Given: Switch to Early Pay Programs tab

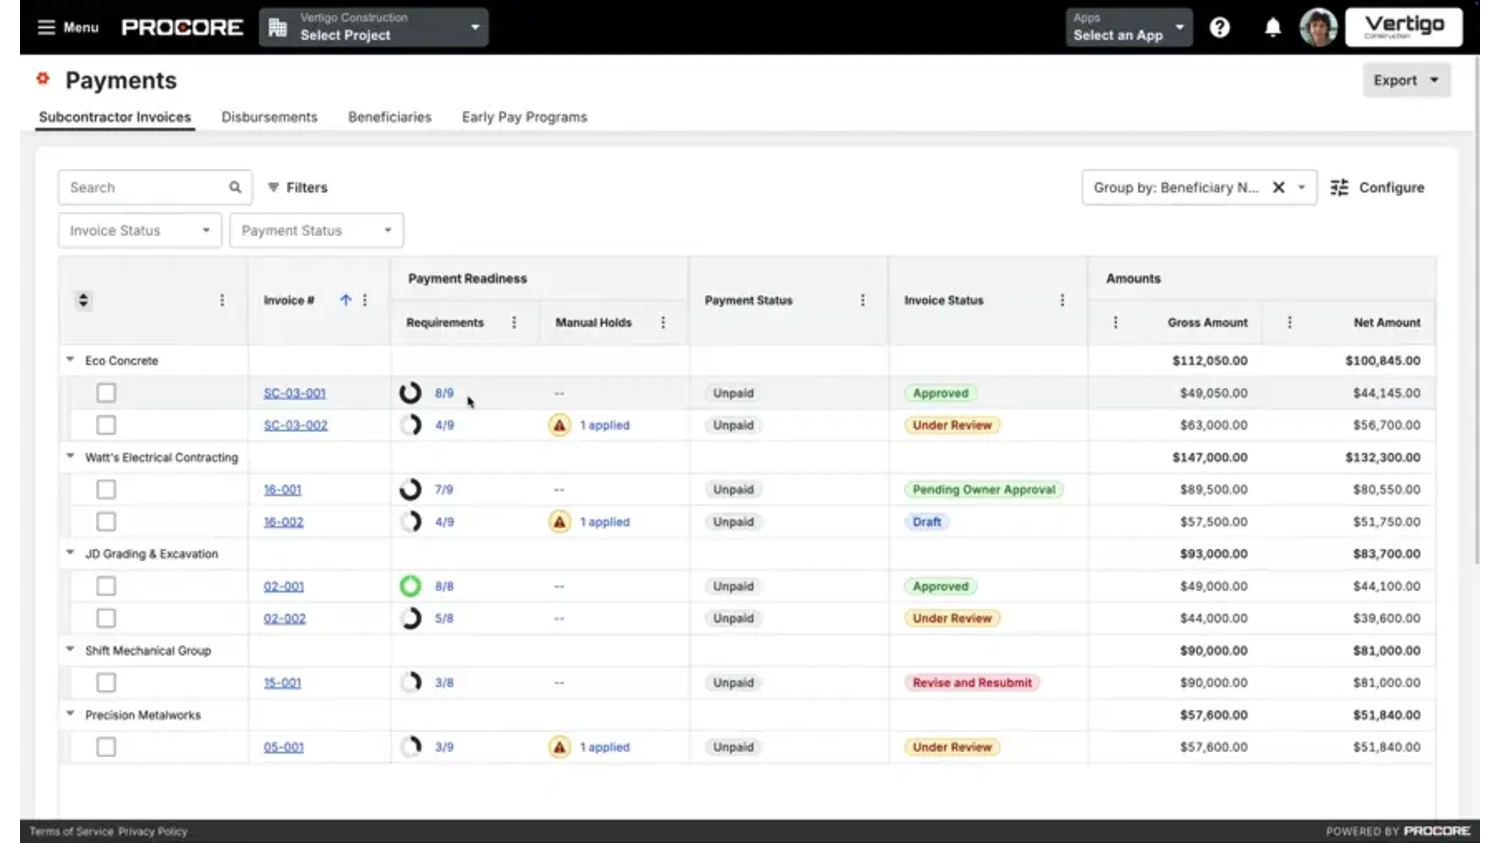Looking at the screenshot, I should pyautogui.click(x=524, y=117).
